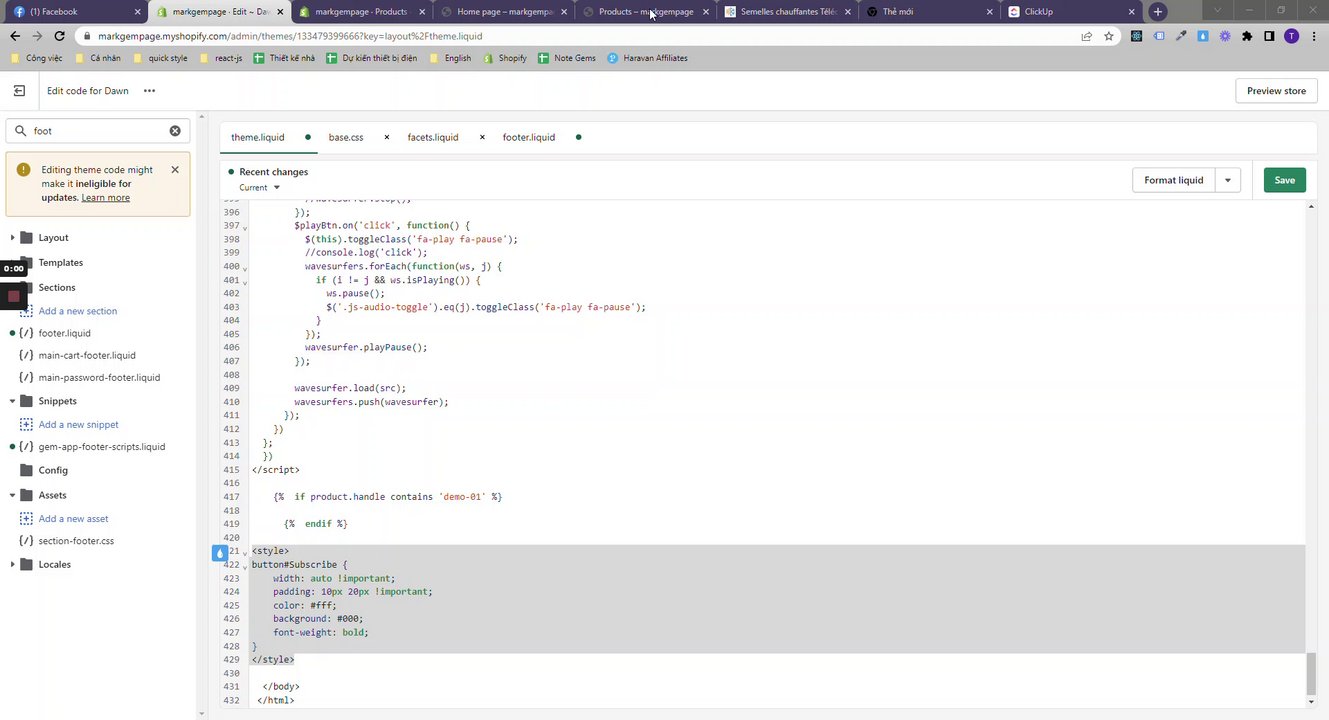Open the dropdown arrow next to Format liquid

1227,180
